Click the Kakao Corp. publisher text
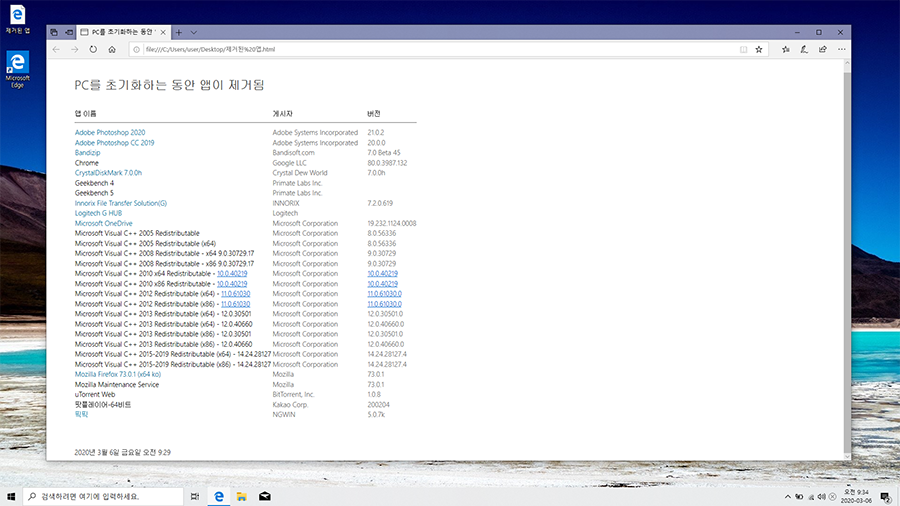 (290, 404)
